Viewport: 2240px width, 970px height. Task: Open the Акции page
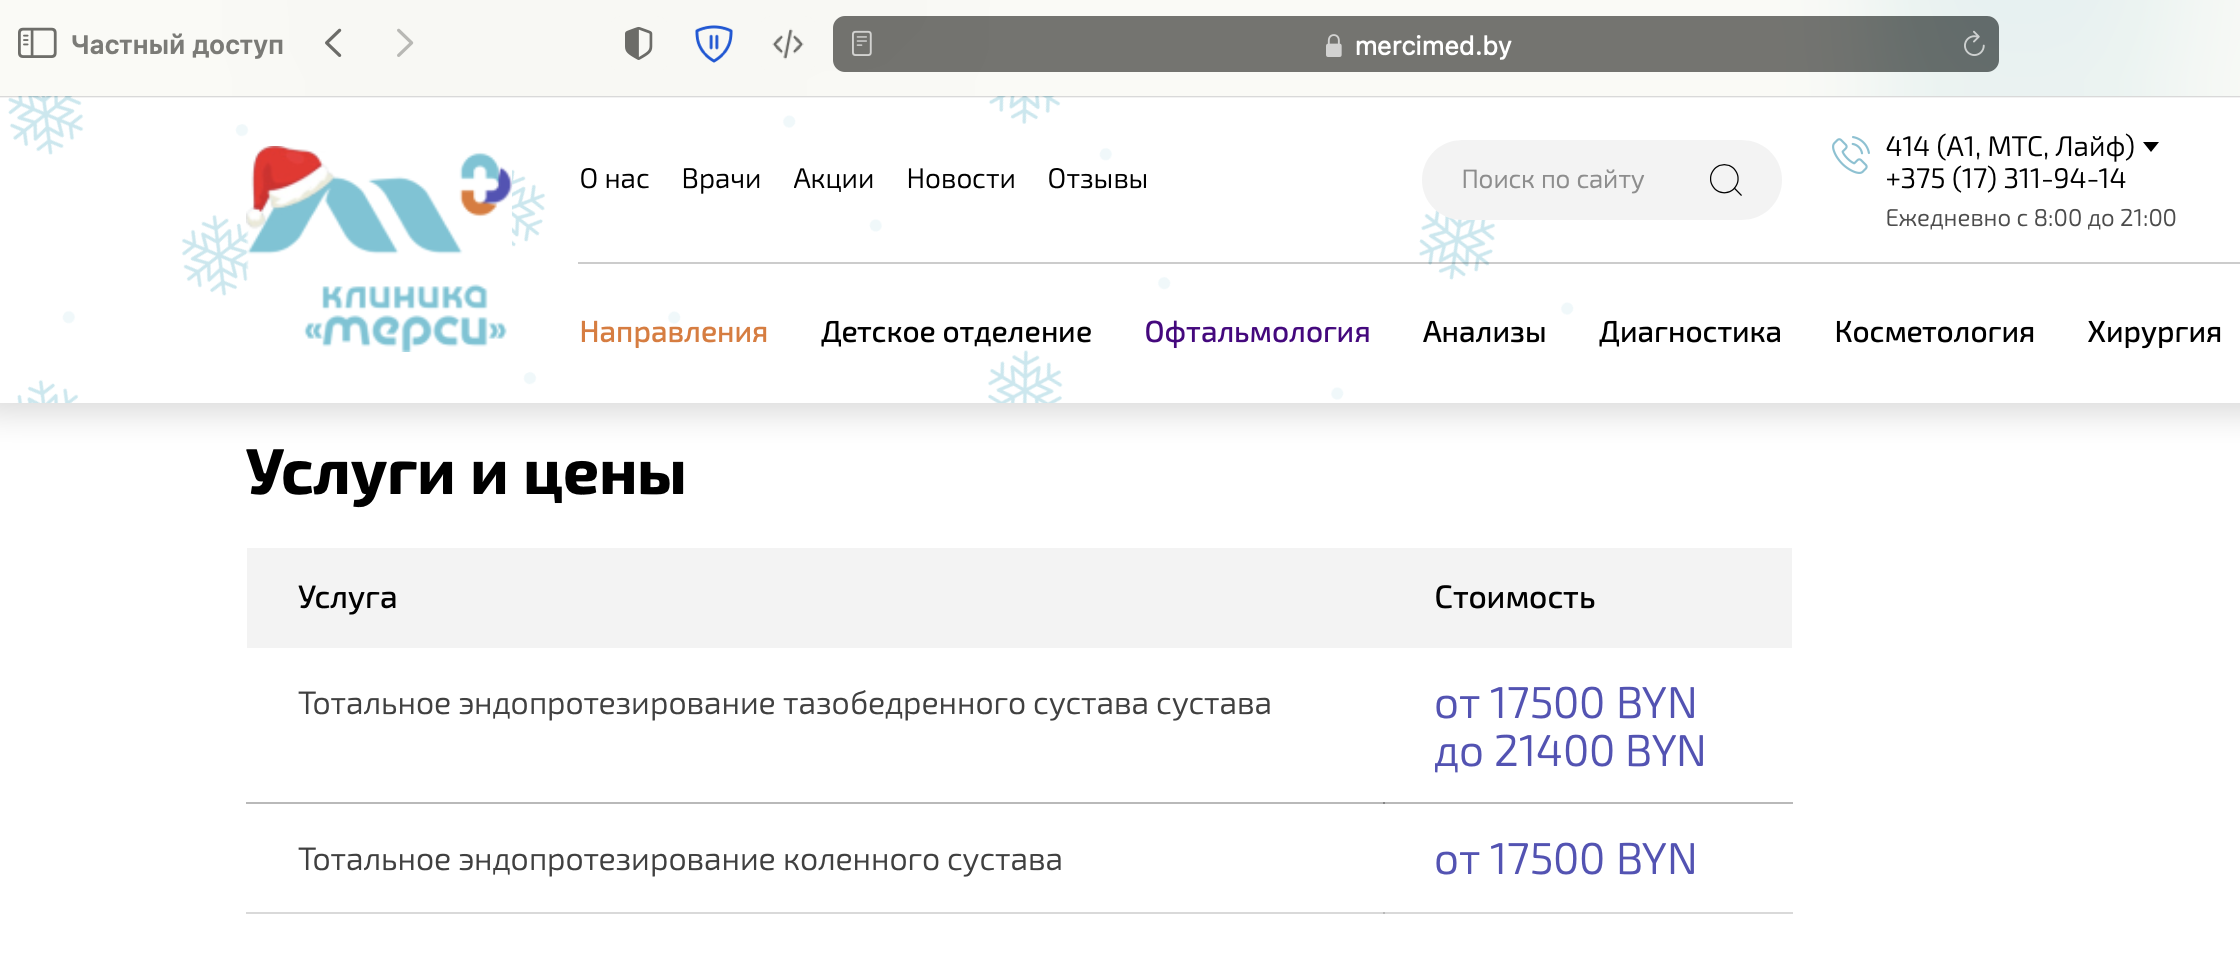833,179
